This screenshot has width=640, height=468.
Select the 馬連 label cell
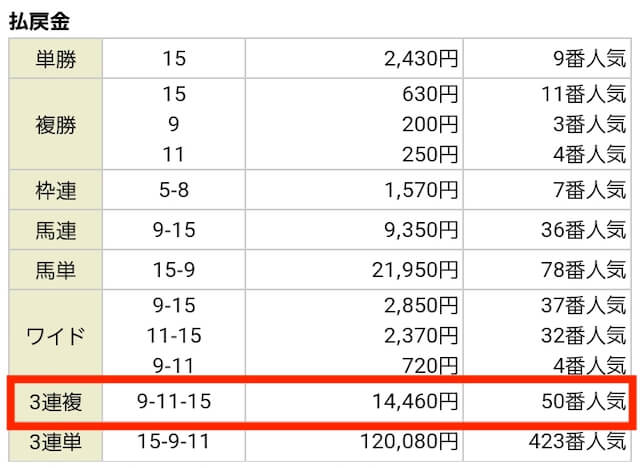point(56,230)
